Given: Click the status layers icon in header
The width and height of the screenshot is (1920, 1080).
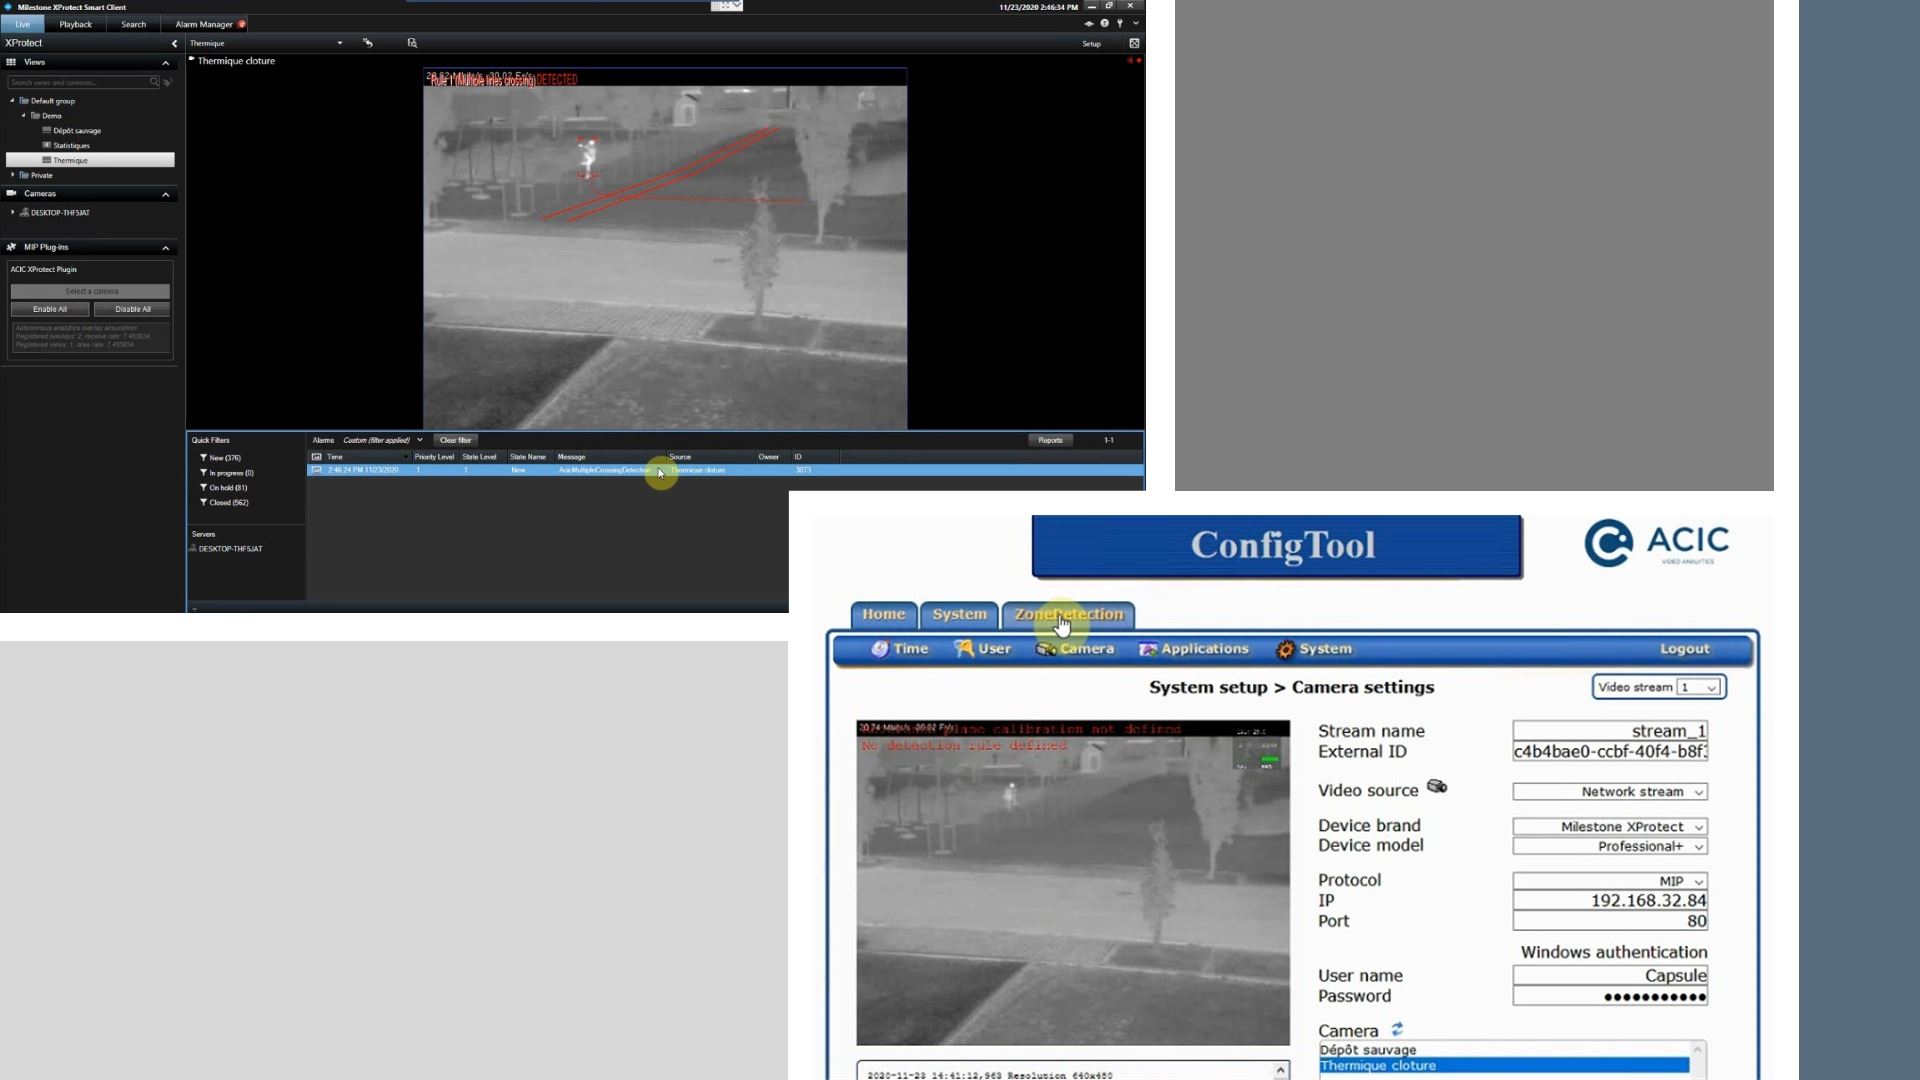Looking at the screenshot, I should 1089,23.
